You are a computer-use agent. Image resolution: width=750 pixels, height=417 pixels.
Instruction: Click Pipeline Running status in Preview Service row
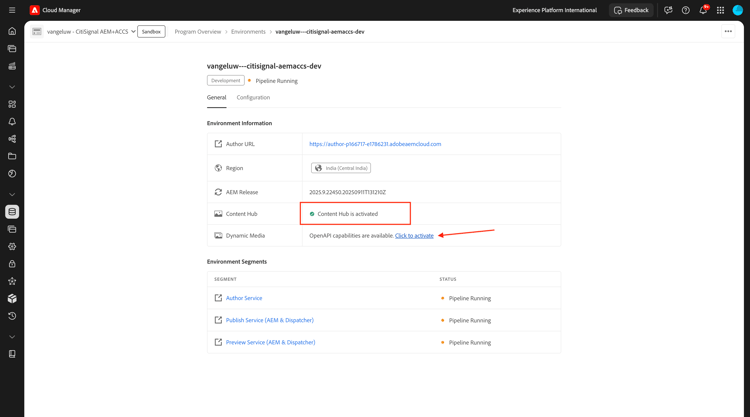(x=470, y=342)
